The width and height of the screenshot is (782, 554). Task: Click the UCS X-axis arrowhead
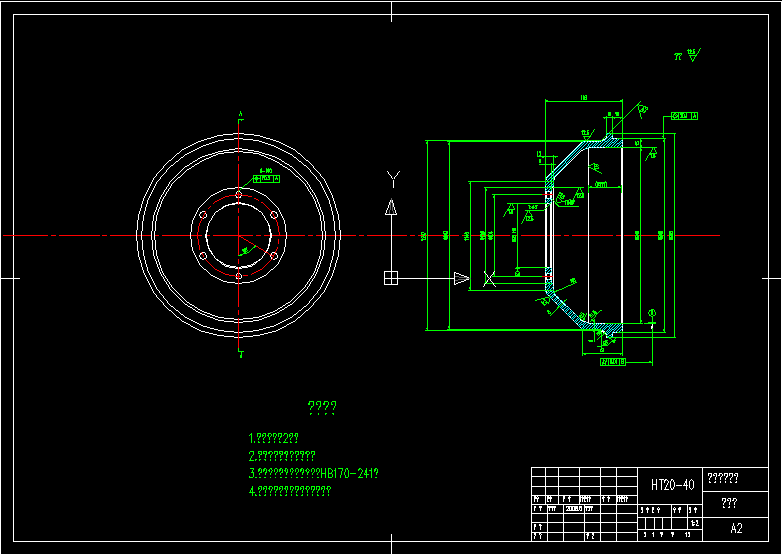[462, 278]
